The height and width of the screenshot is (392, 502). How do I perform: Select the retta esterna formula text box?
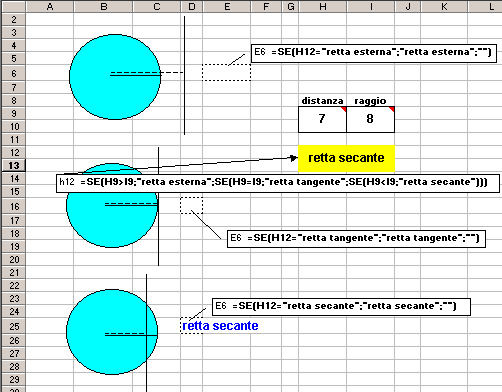374,53
